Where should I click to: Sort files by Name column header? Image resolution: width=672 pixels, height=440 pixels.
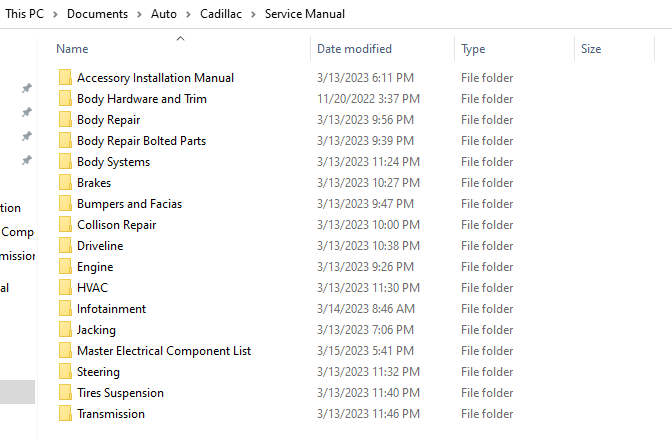pyautogui.click(x=72, y=49)
